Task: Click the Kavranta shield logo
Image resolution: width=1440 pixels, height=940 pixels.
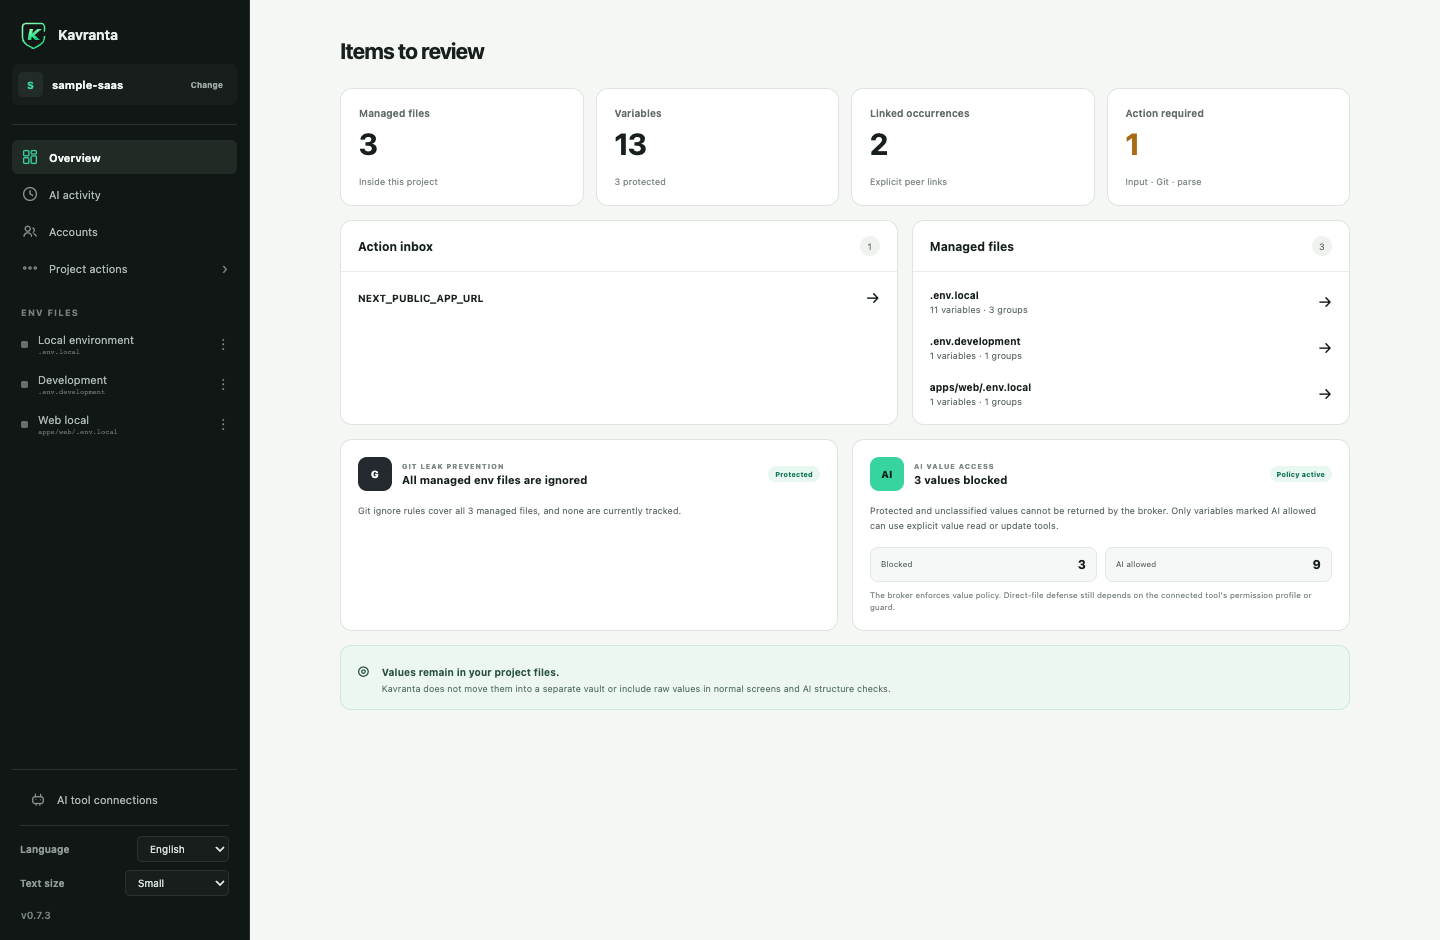Action: [33, 35]
